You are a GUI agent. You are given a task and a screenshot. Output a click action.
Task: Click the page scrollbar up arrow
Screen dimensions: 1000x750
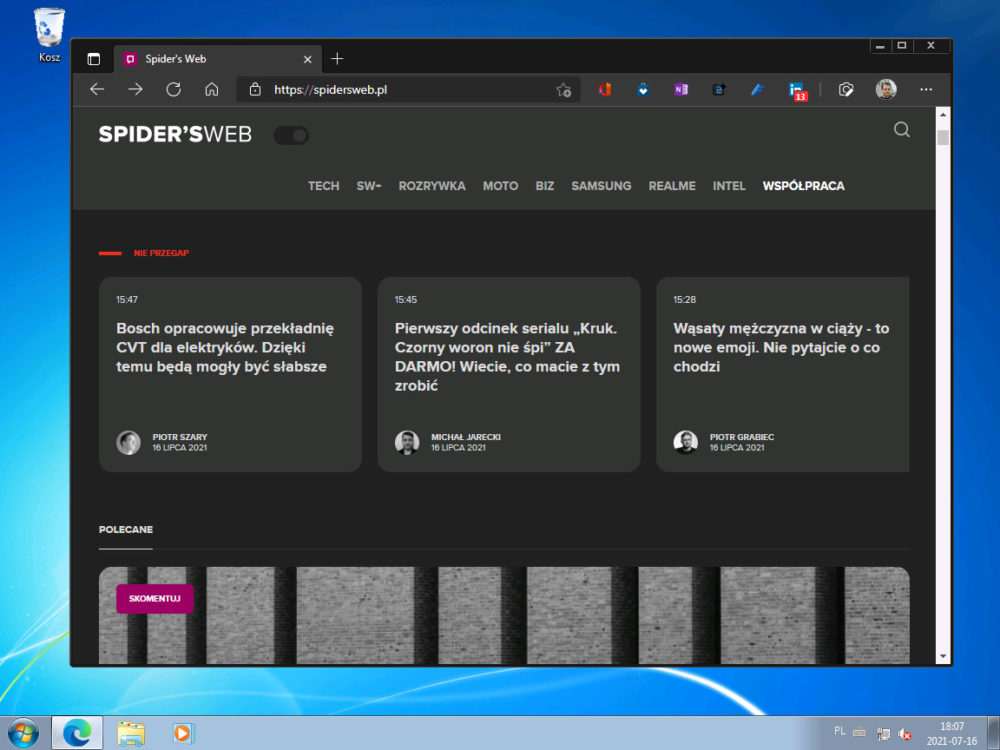(943, 115)
